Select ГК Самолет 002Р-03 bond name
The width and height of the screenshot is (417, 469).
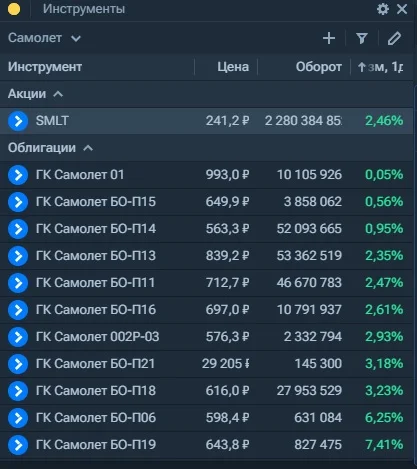click(x=98, y=337)
